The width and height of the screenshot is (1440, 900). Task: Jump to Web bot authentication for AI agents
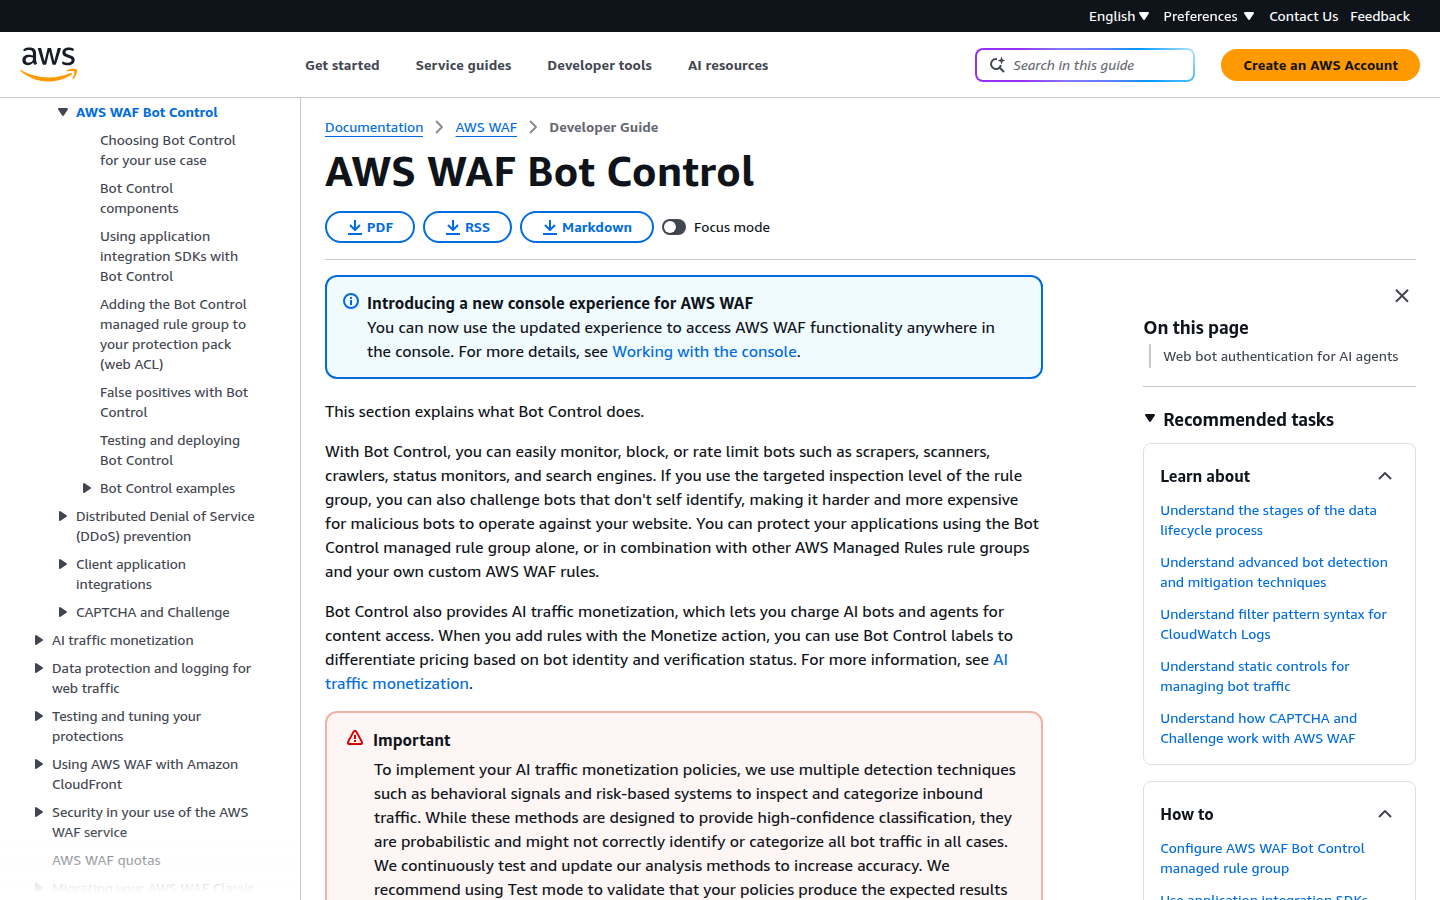pos(1280,356)
